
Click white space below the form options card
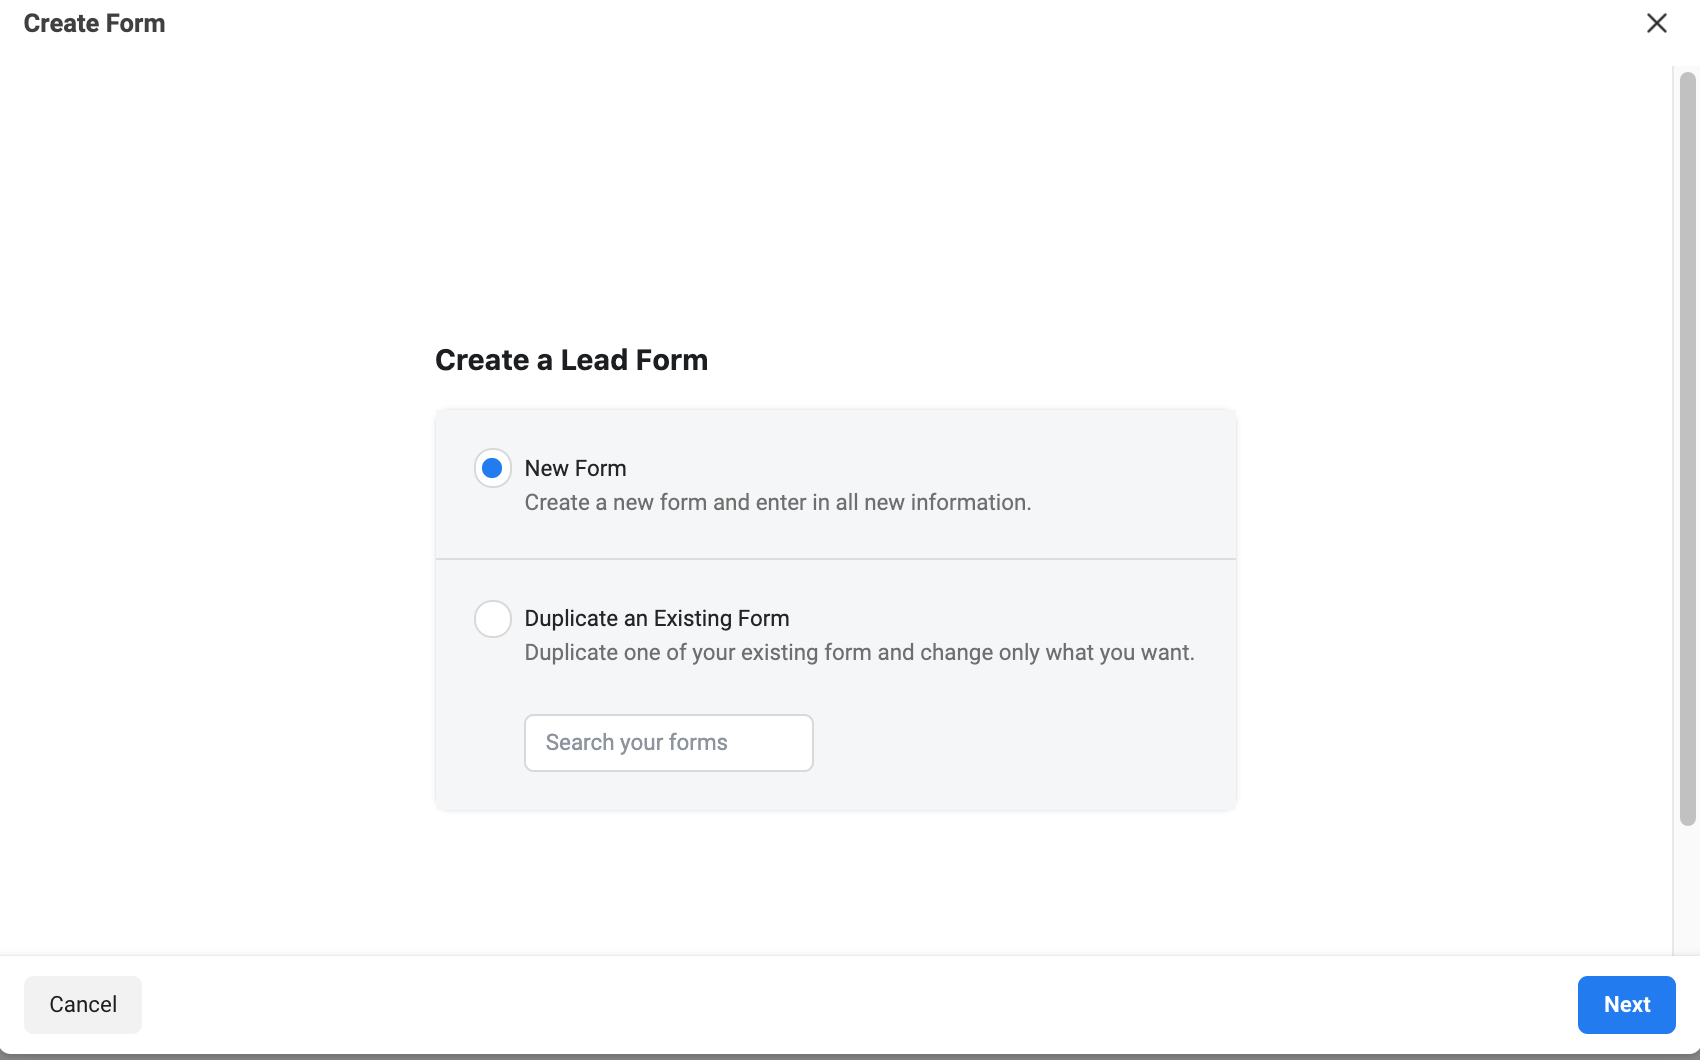pos(835,880)
